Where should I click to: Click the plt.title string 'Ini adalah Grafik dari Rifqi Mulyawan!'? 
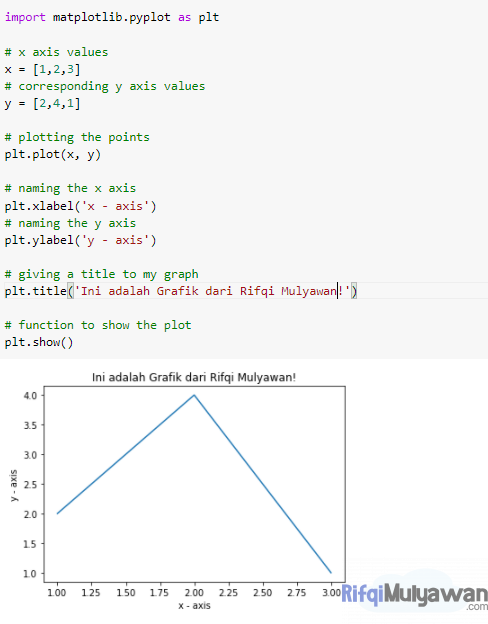click(x=212, y=291)
